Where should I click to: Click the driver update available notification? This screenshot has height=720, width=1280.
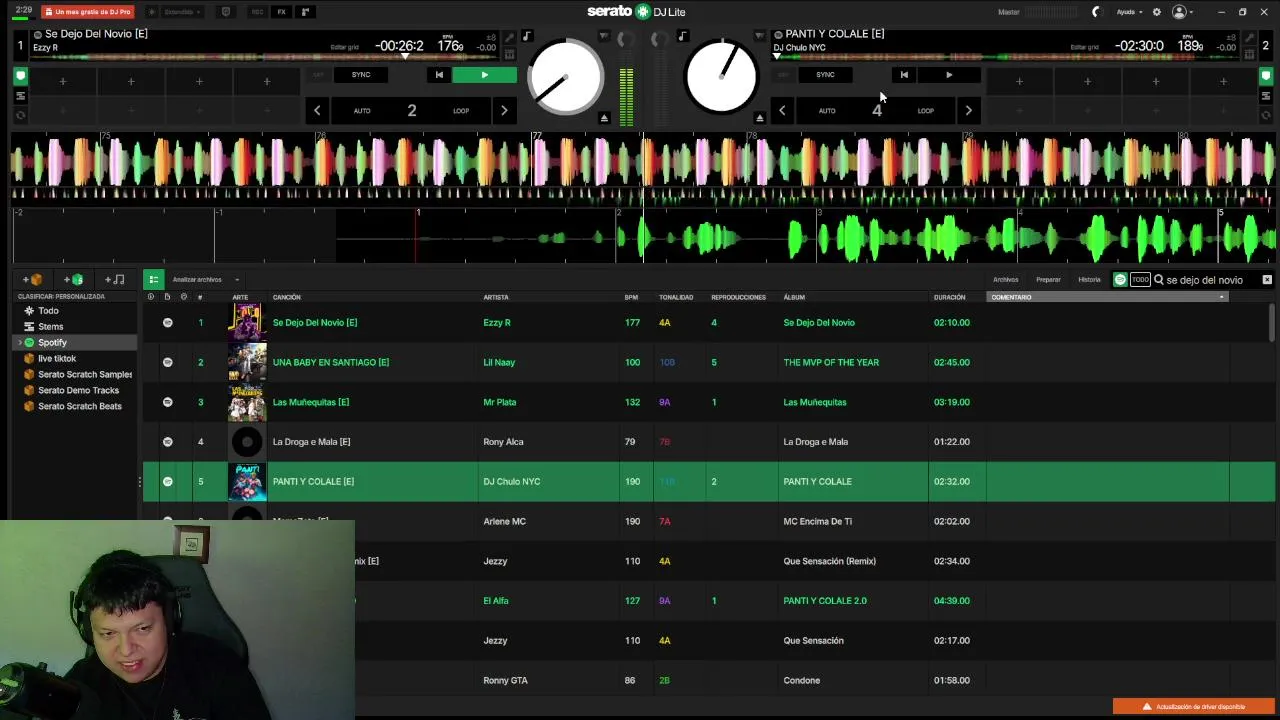coord(1194,707)
